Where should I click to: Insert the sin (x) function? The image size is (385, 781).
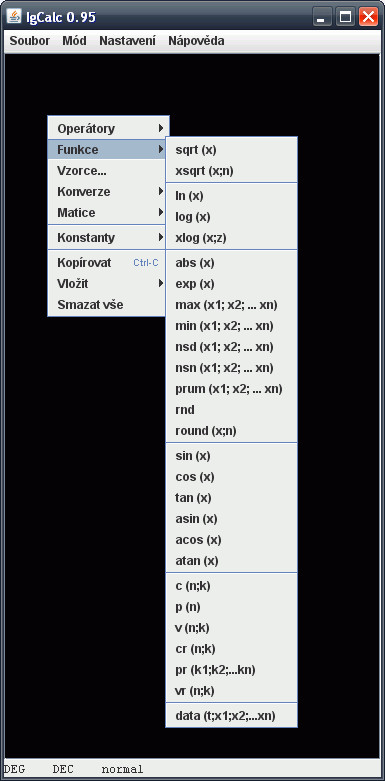(232, 455)
